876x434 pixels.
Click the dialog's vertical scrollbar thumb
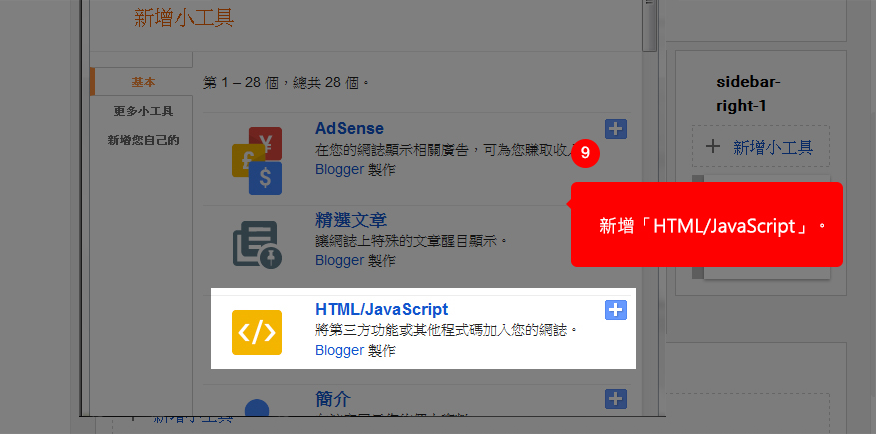(649, 26)
